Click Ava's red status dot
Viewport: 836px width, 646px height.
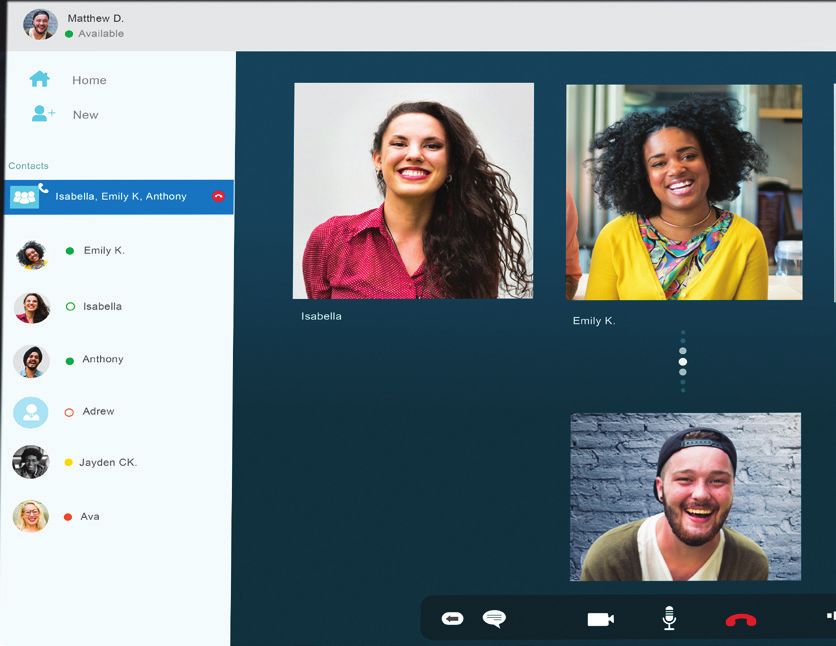pos(68,516)
